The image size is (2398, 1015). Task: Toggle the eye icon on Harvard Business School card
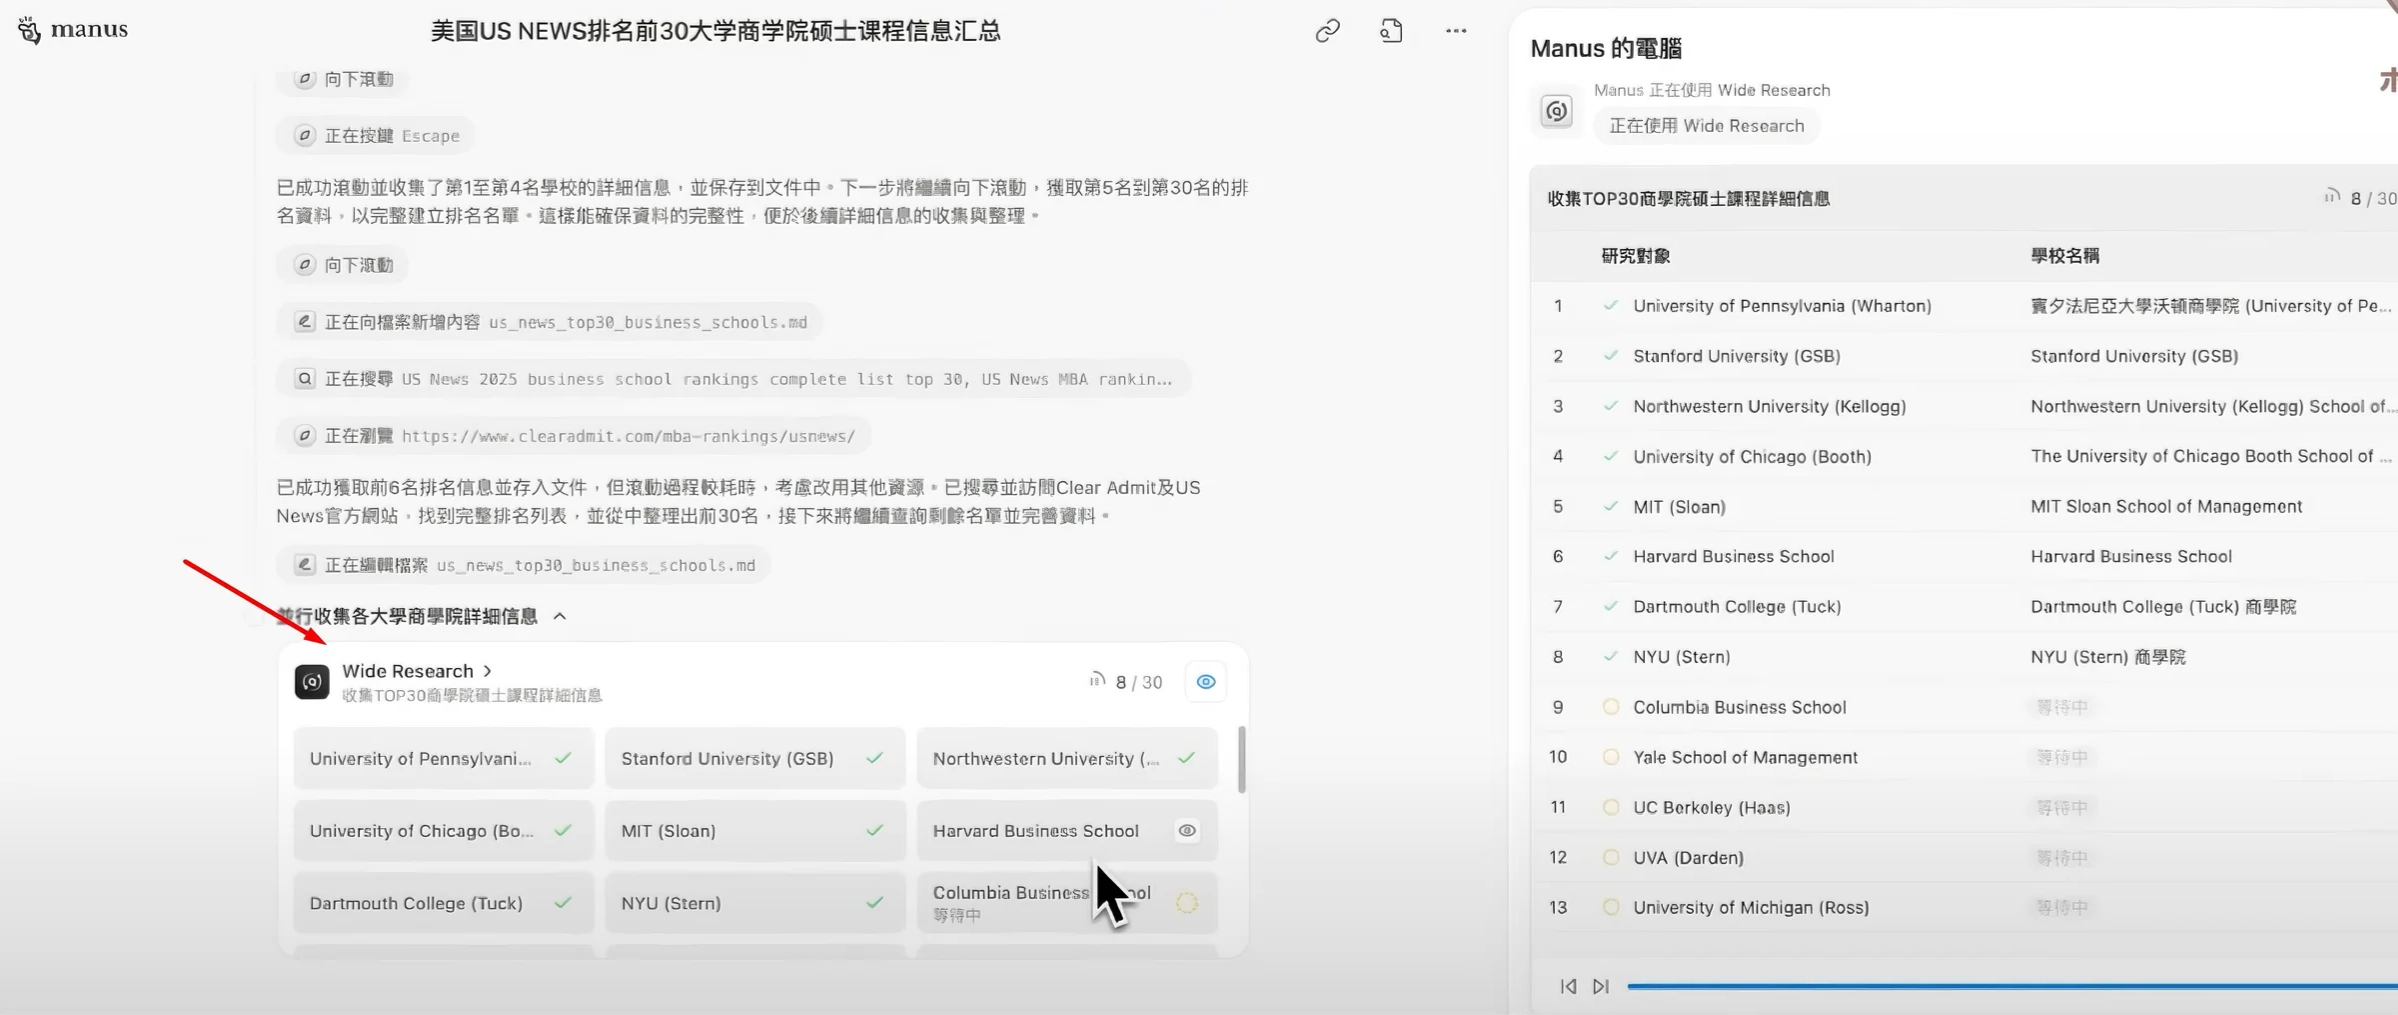(x=1187, y=830)
